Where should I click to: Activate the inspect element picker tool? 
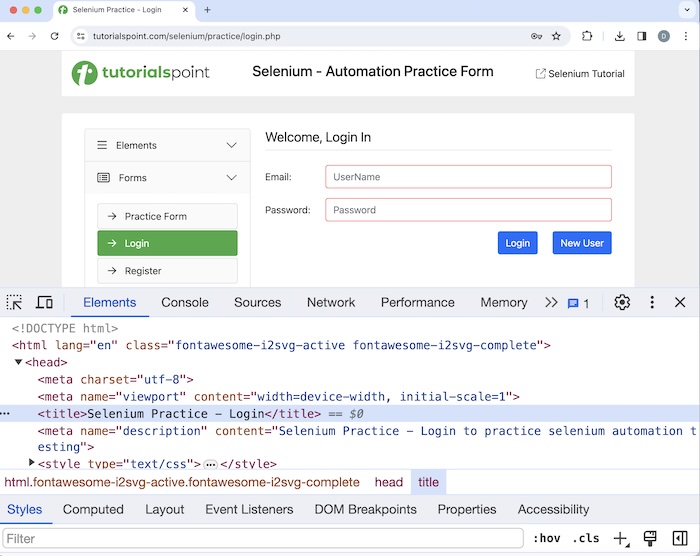pos(14,302)
